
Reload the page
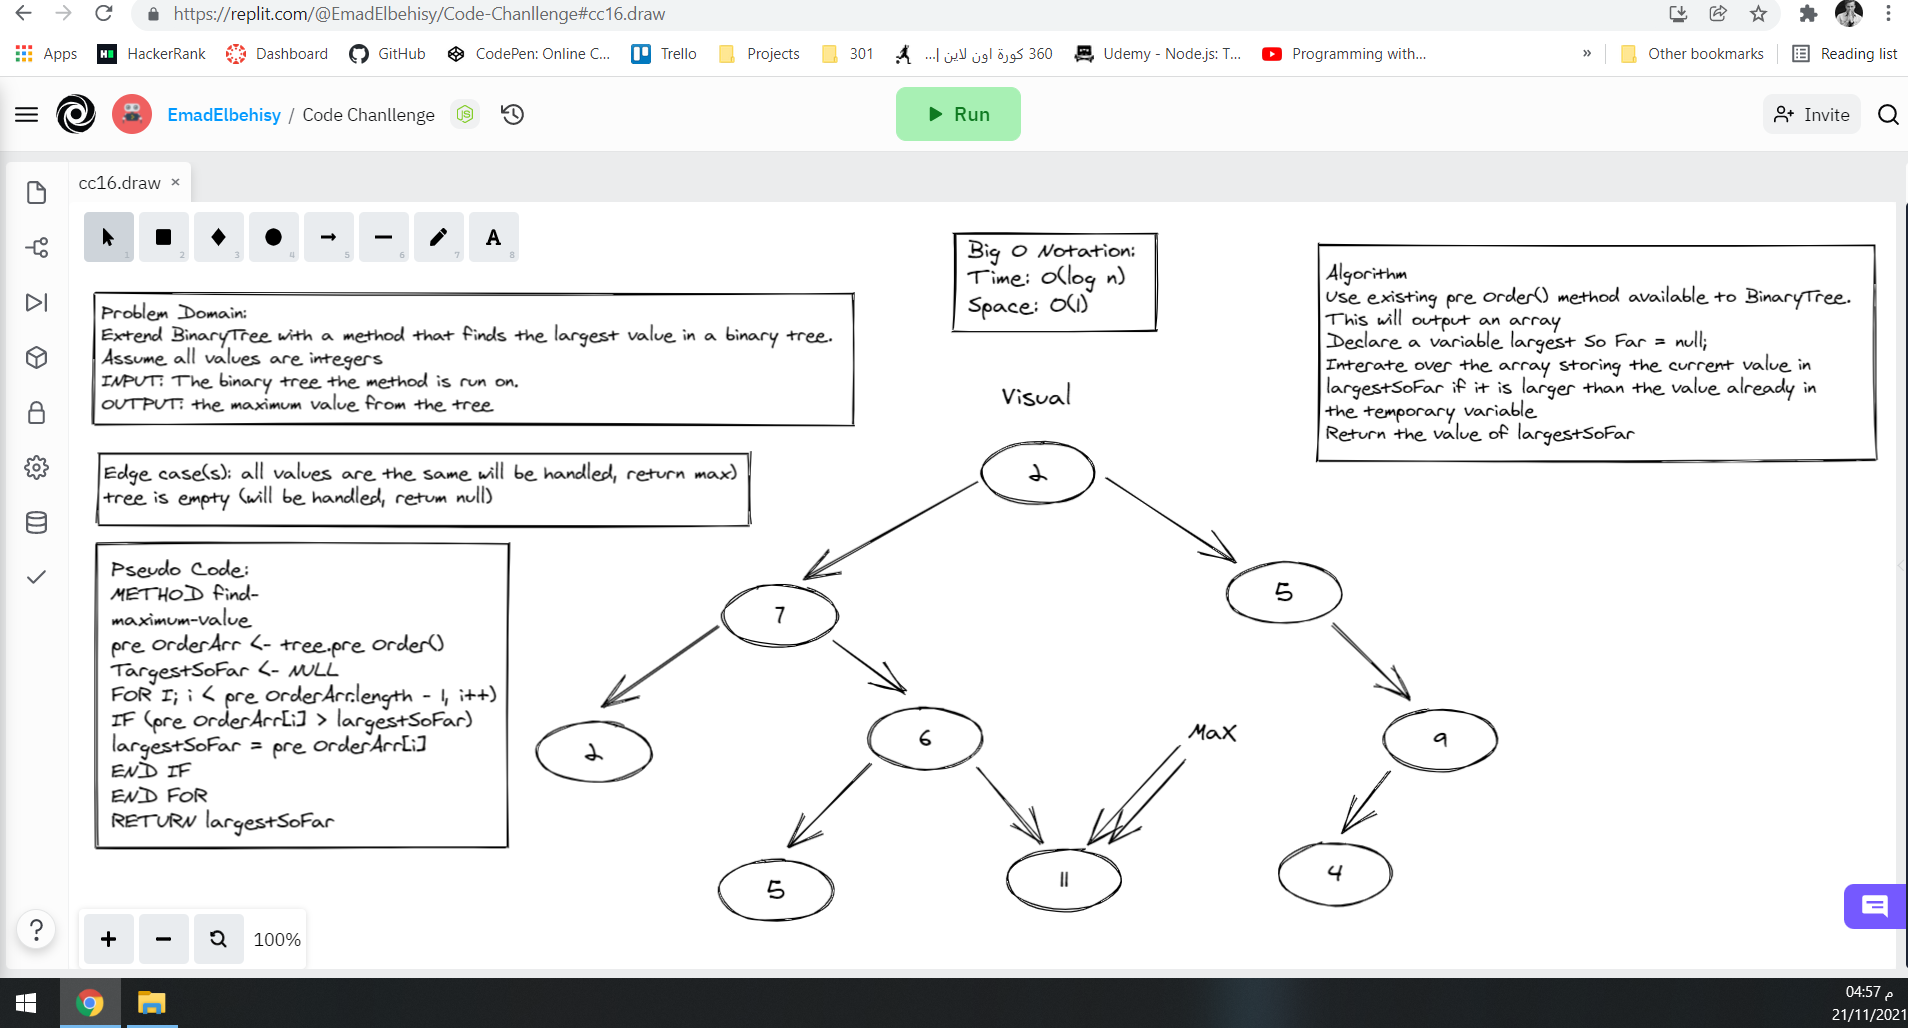103,14
